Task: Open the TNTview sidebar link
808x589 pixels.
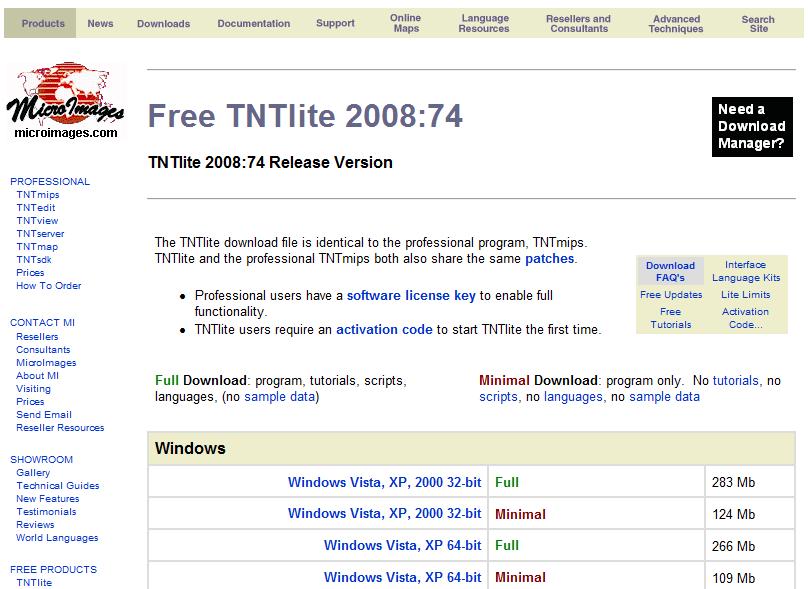Action: (37, 221)
